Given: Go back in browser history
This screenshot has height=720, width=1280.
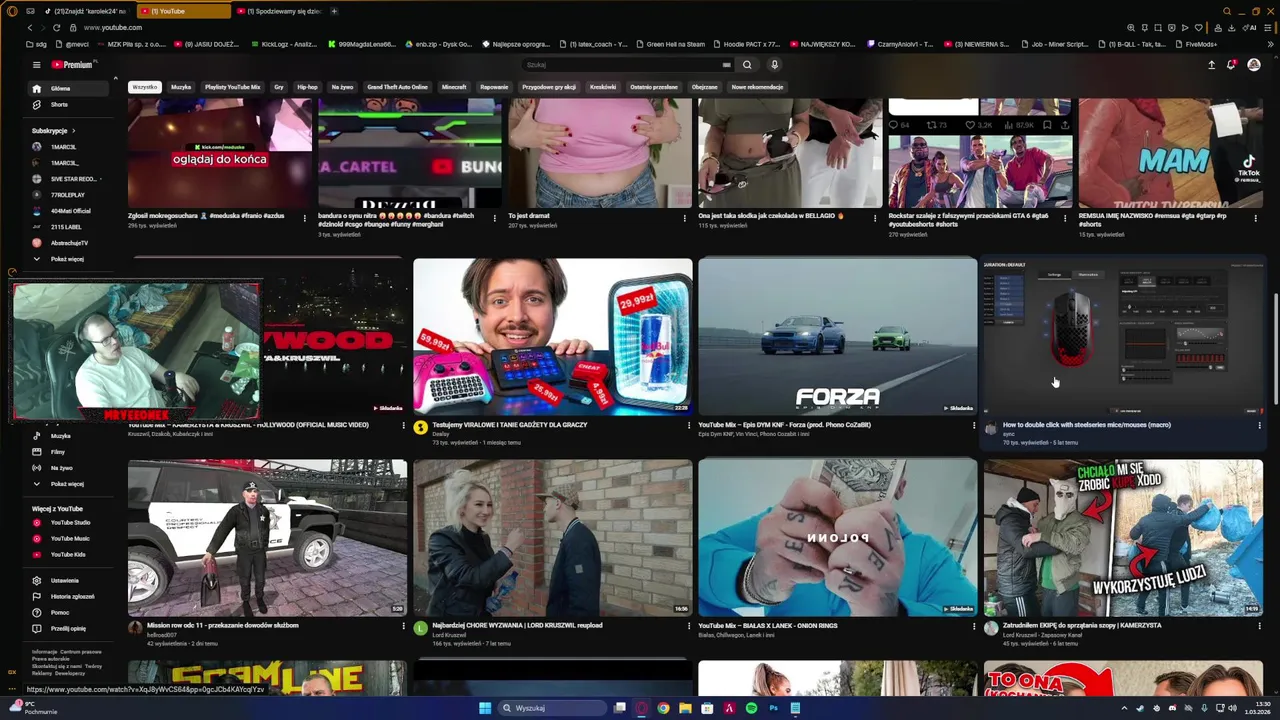Looking at the screenshot, I should [30, 27].
